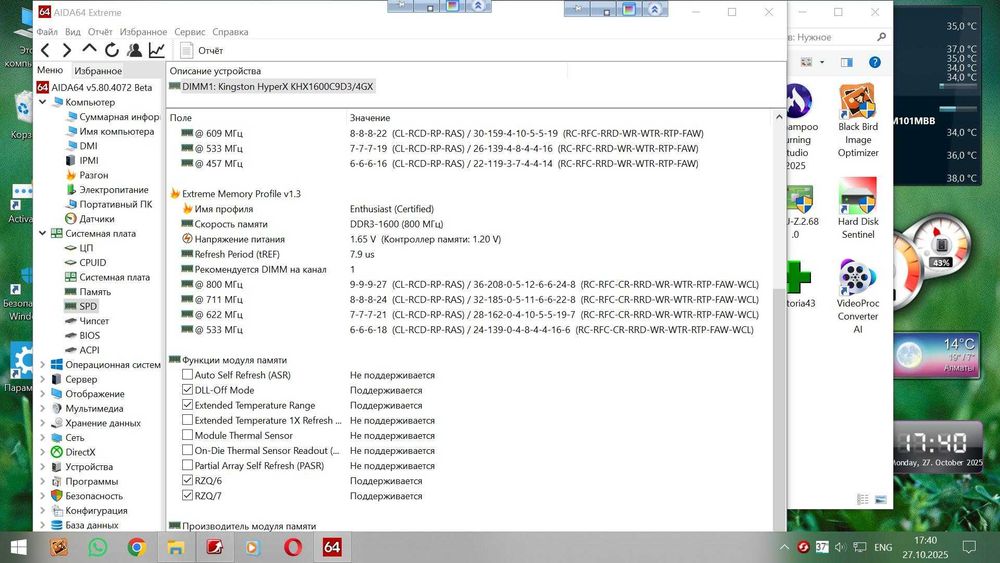Open the Избранное menu in the menu bar
The image size is (1000, 563).
[x=143, y=32]
